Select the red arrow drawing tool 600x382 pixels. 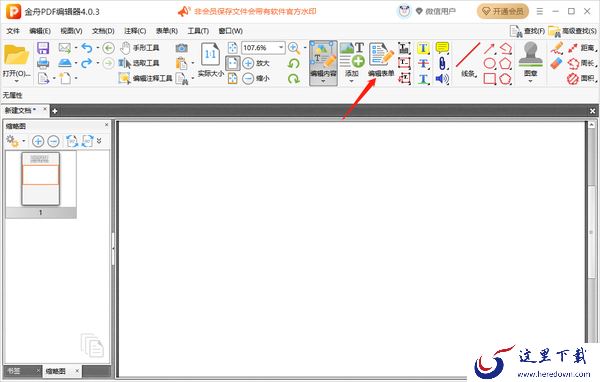[x=489, y=48]
